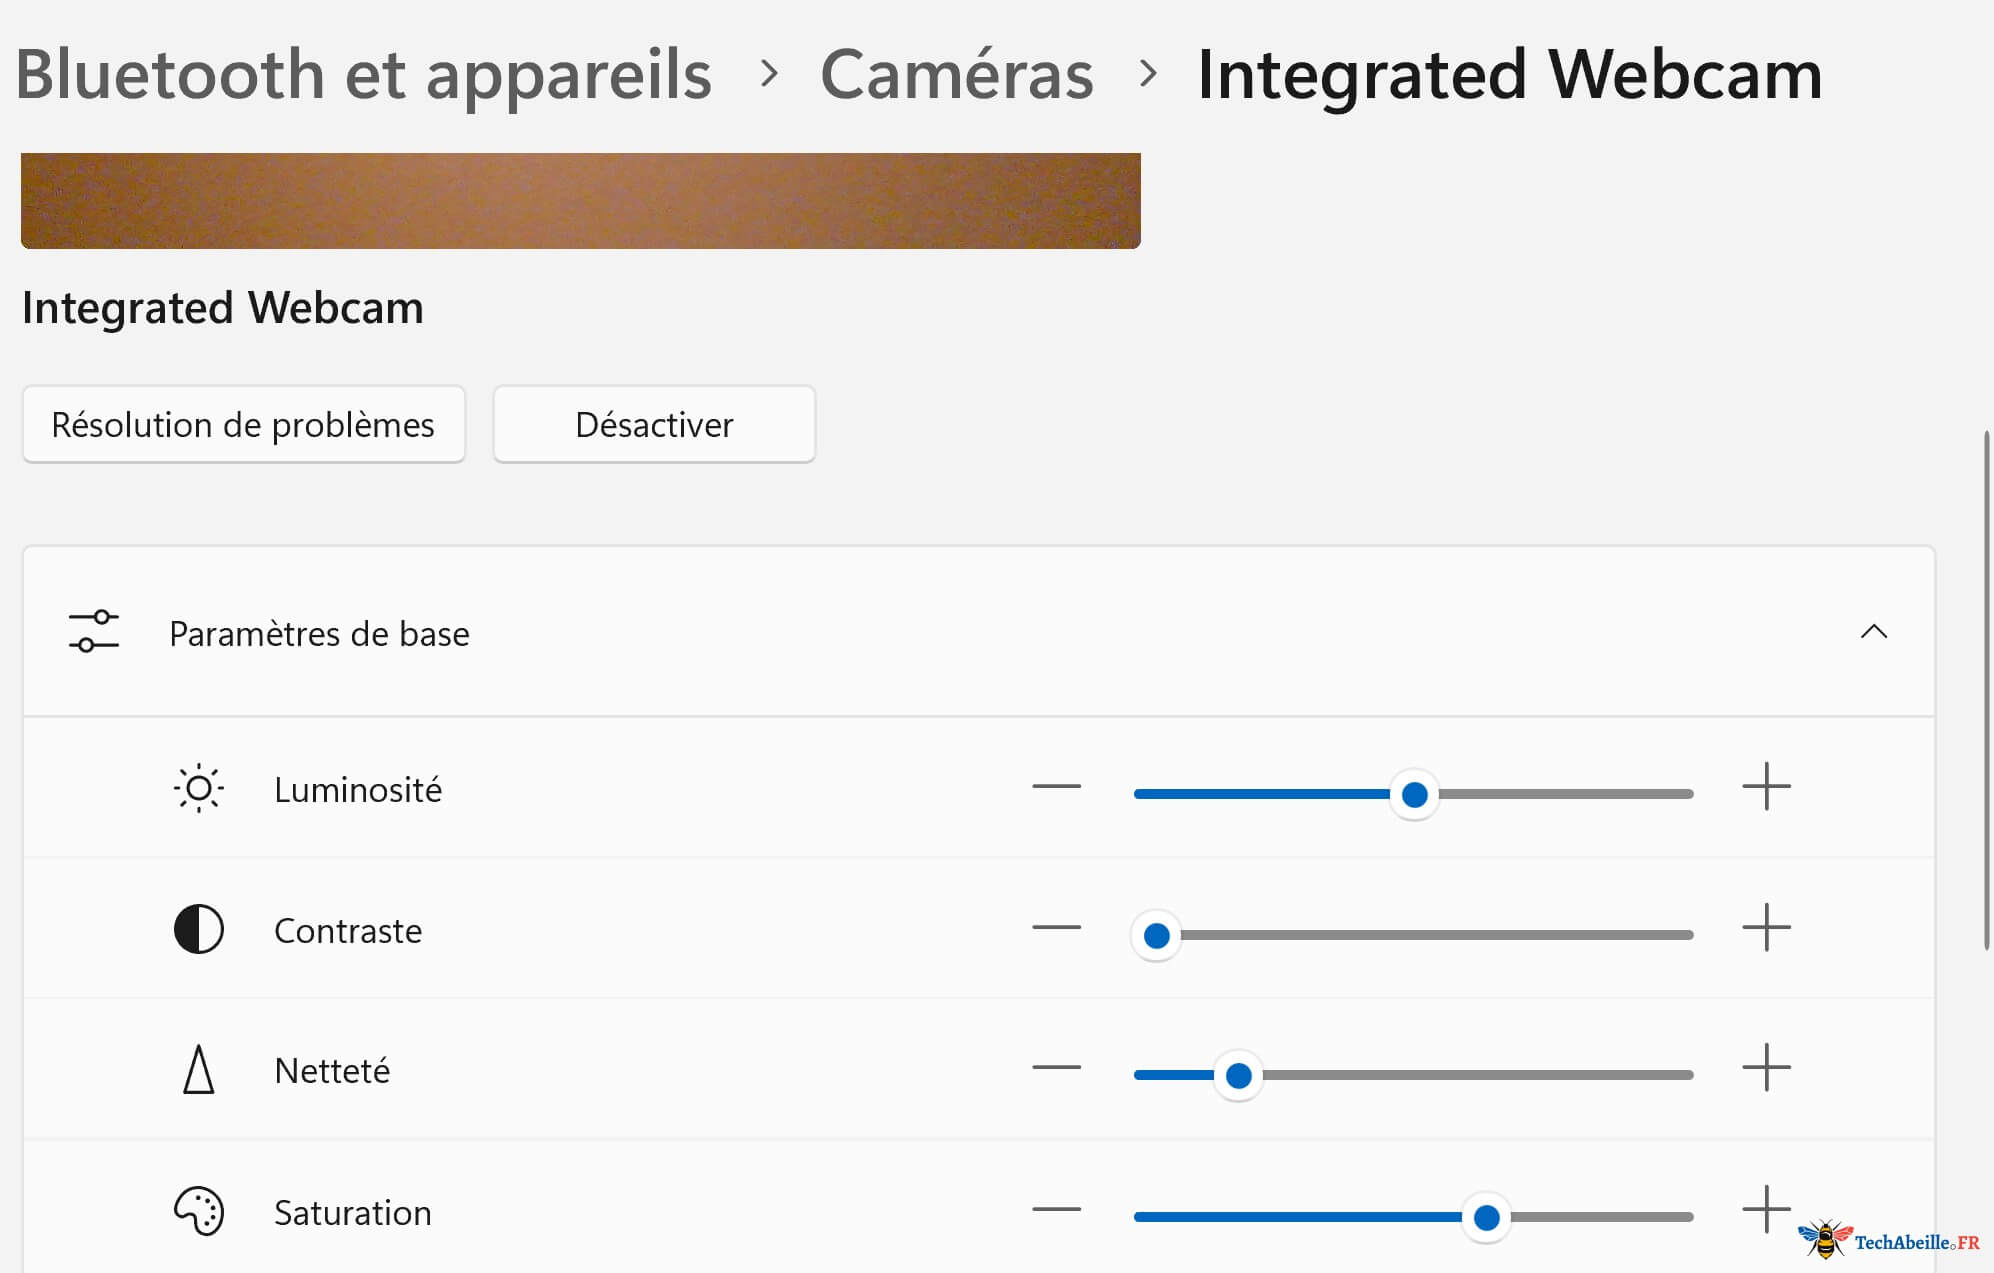Image resolution: width=1994 pixels, height=1273 pixels.
Task: Go back to Caméras breadcrumb
Action: click(x=957, y=75)
